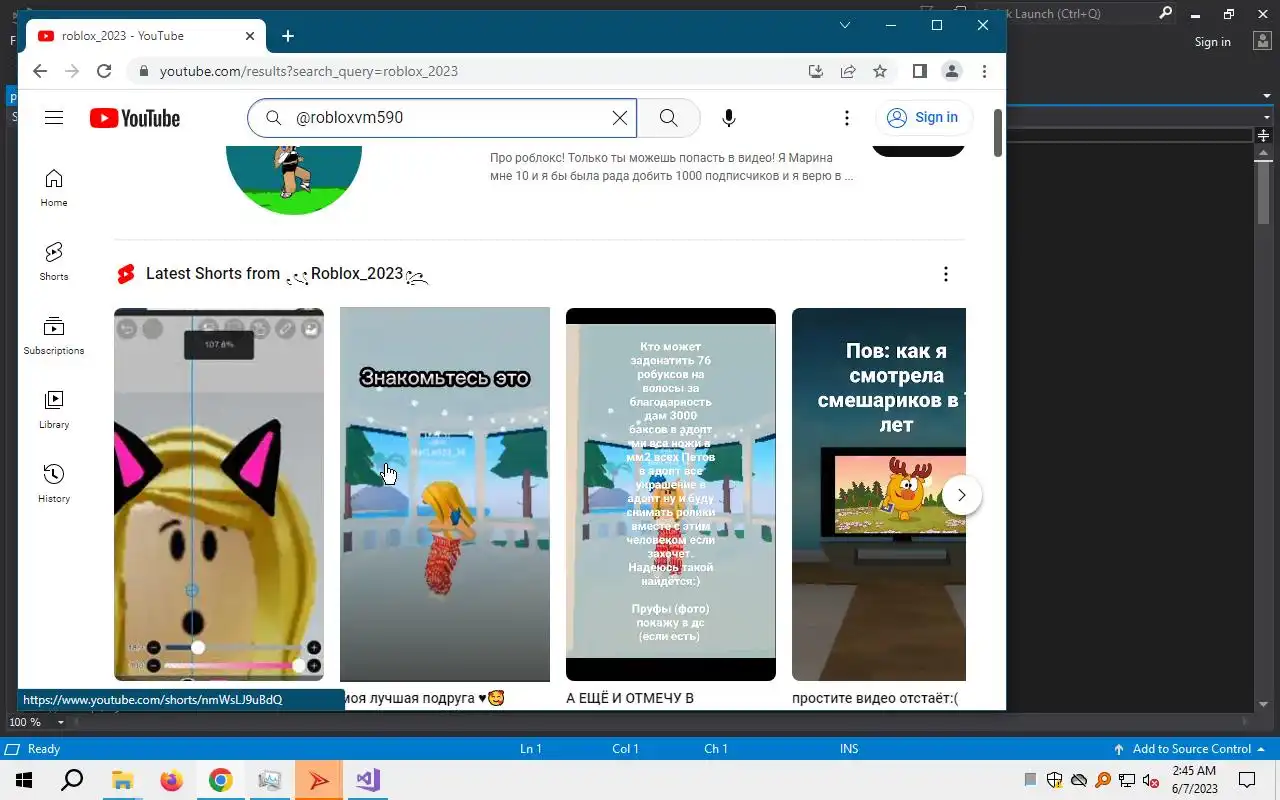Open the cat-ears face Short thumbnail

(219, 494)
